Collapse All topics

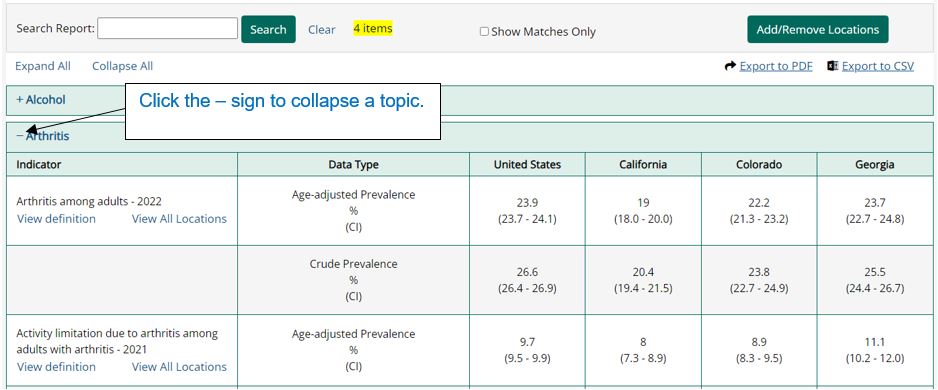122,66
